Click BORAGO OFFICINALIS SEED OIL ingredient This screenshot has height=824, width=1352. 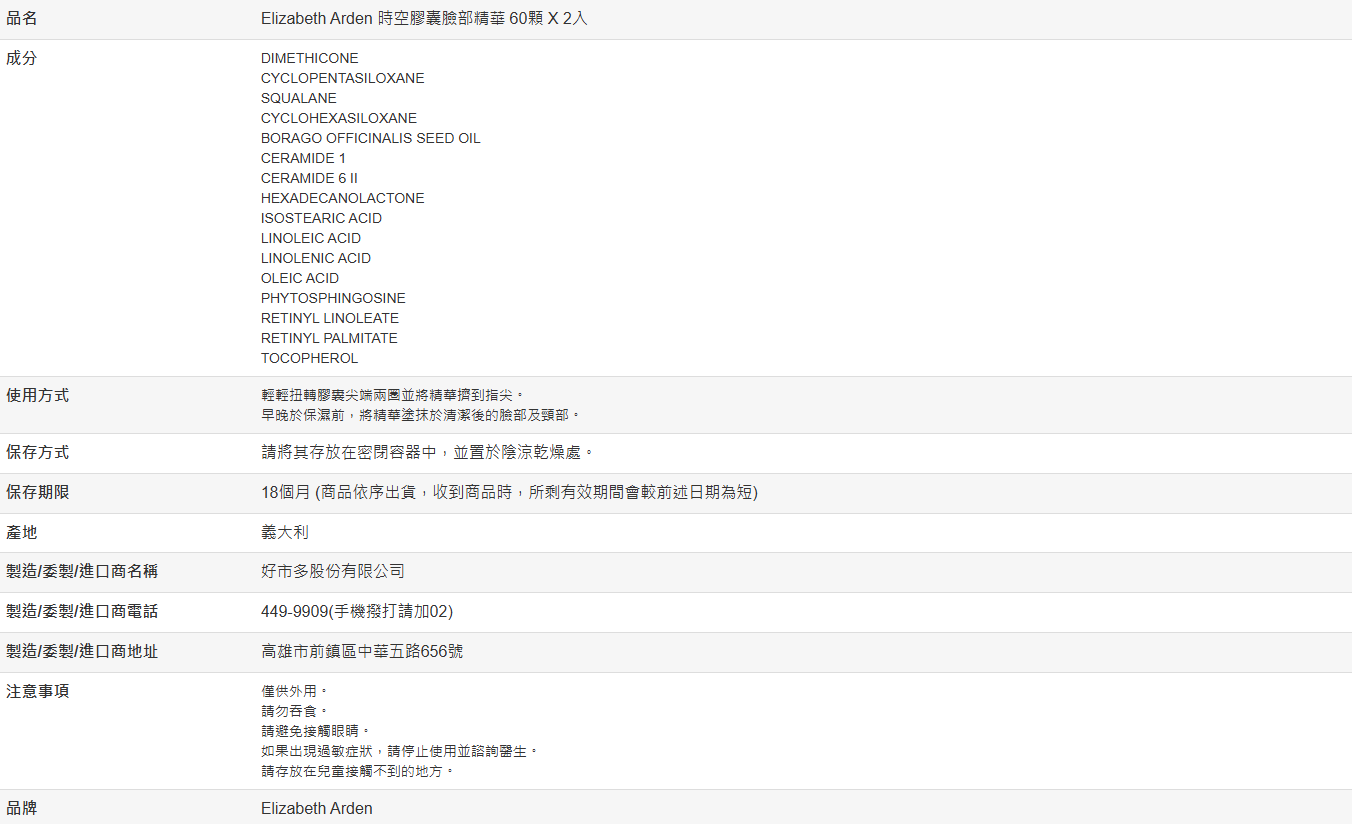coord(370,138)
